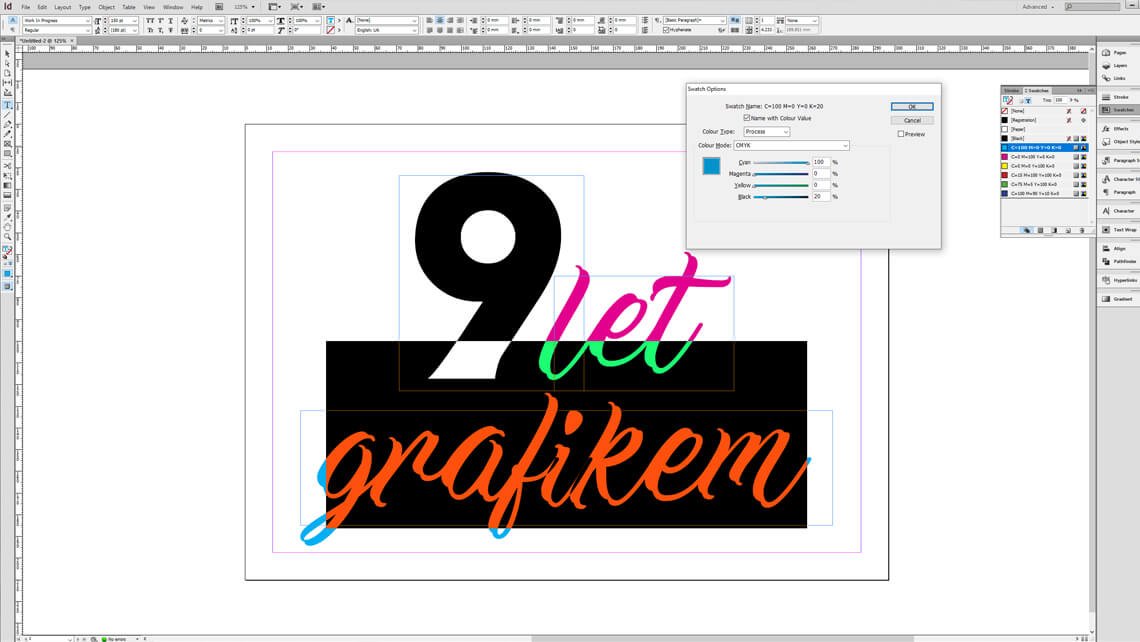Open the Colour Mode CMYK dropdown
This screenshot has height=642, width=1140.
pyautogui.click(x=791, y=145)
